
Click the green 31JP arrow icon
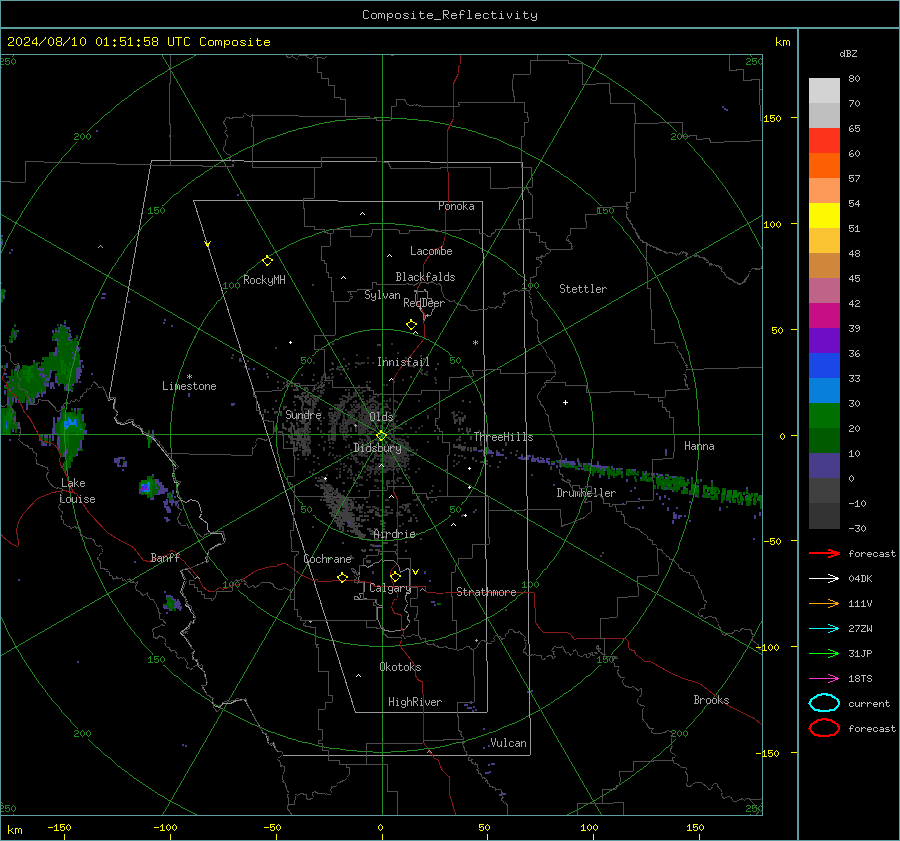824,653
